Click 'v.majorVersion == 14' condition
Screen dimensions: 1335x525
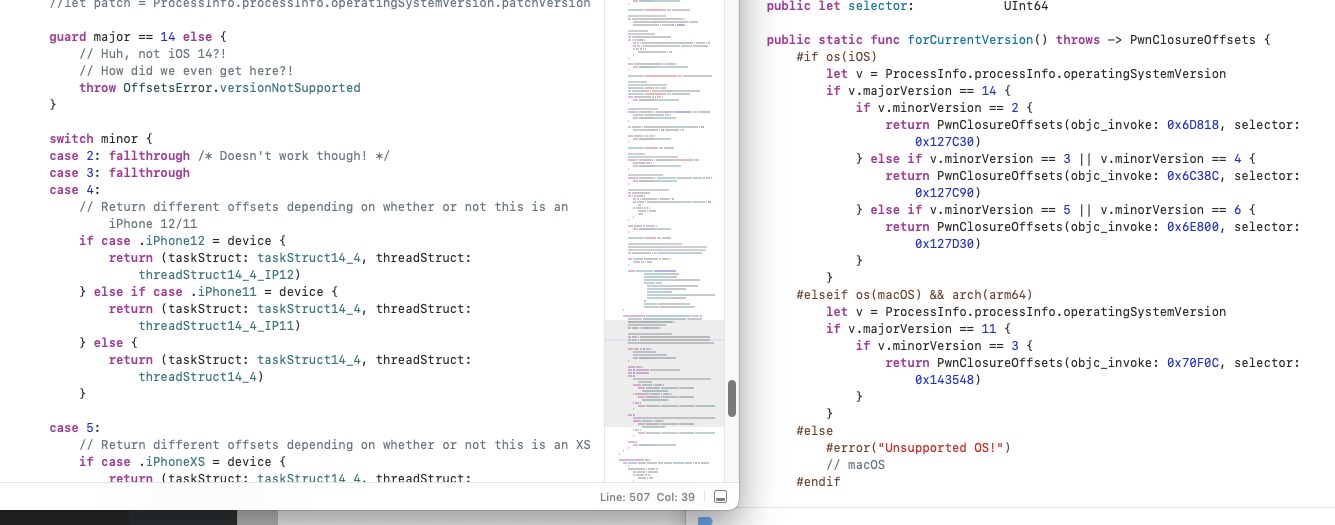pos(920,92)
